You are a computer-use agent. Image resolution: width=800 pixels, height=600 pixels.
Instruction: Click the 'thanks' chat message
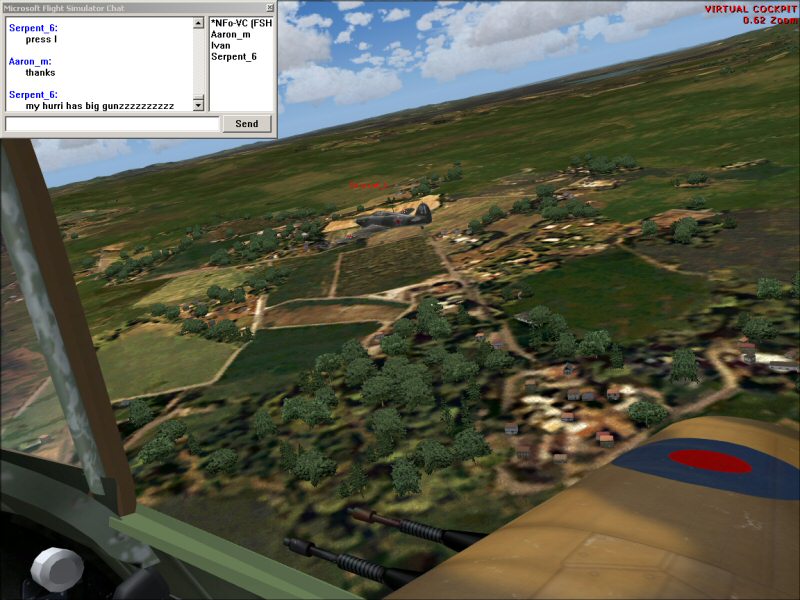(40, 72)
